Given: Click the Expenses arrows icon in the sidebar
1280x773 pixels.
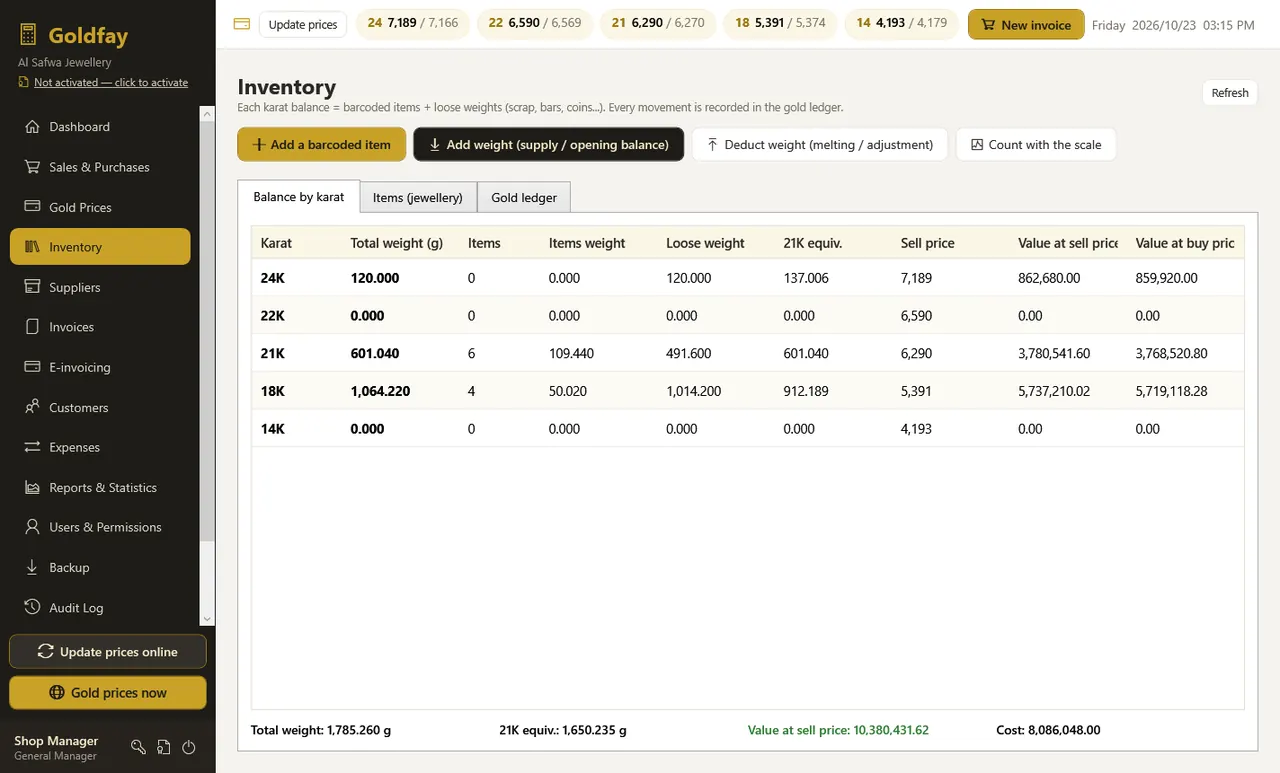Looking at the screenshot, I should pyautogui.click(x=31, y=447).
